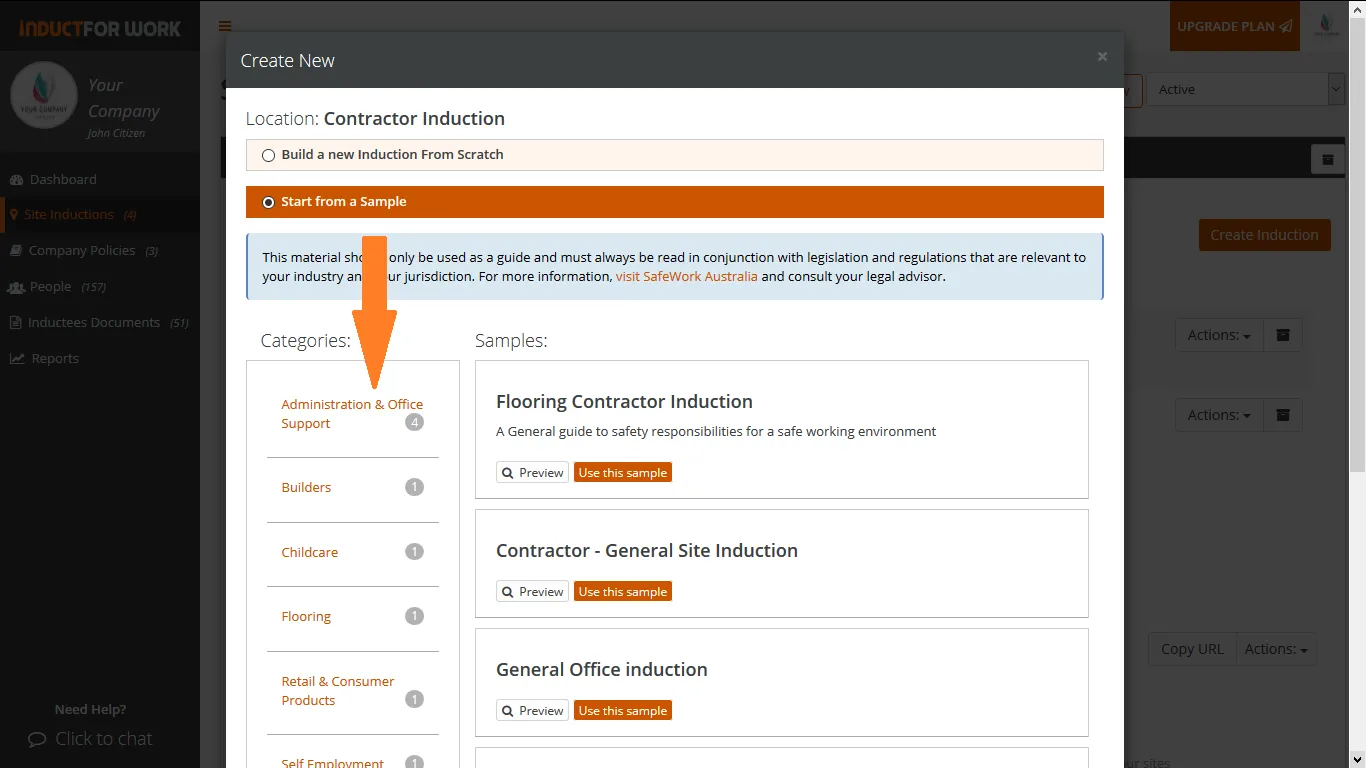
Task: Close the Create New dialog
Action: [1102, 57]
